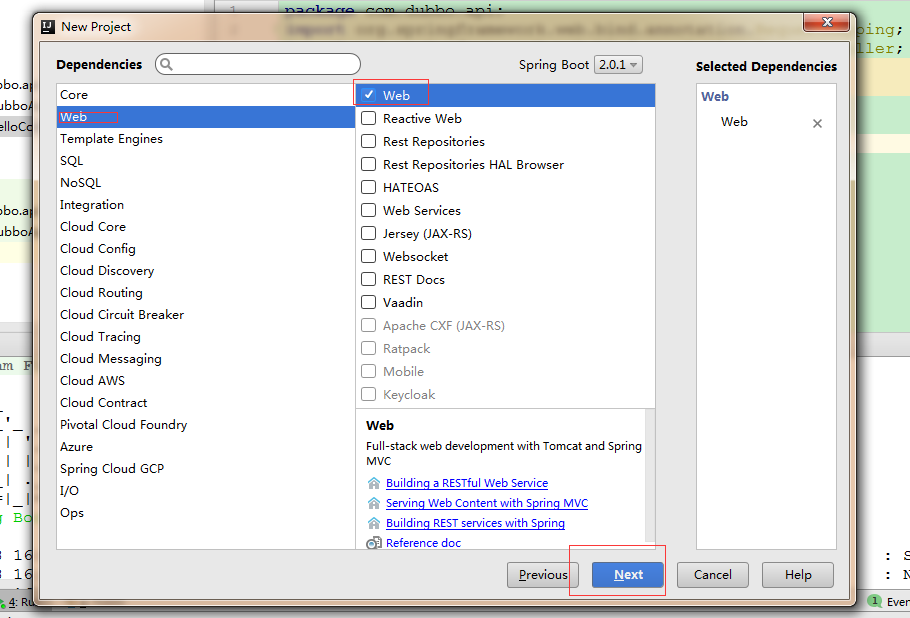Open the Reference doc link
910x618 pixels.
[423, 543]
